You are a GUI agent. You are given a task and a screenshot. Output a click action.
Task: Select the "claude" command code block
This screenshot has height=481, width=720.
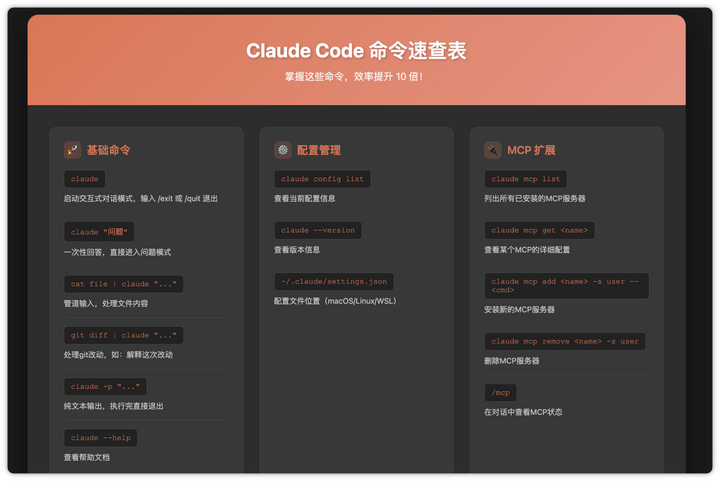[x=85, y=179]
